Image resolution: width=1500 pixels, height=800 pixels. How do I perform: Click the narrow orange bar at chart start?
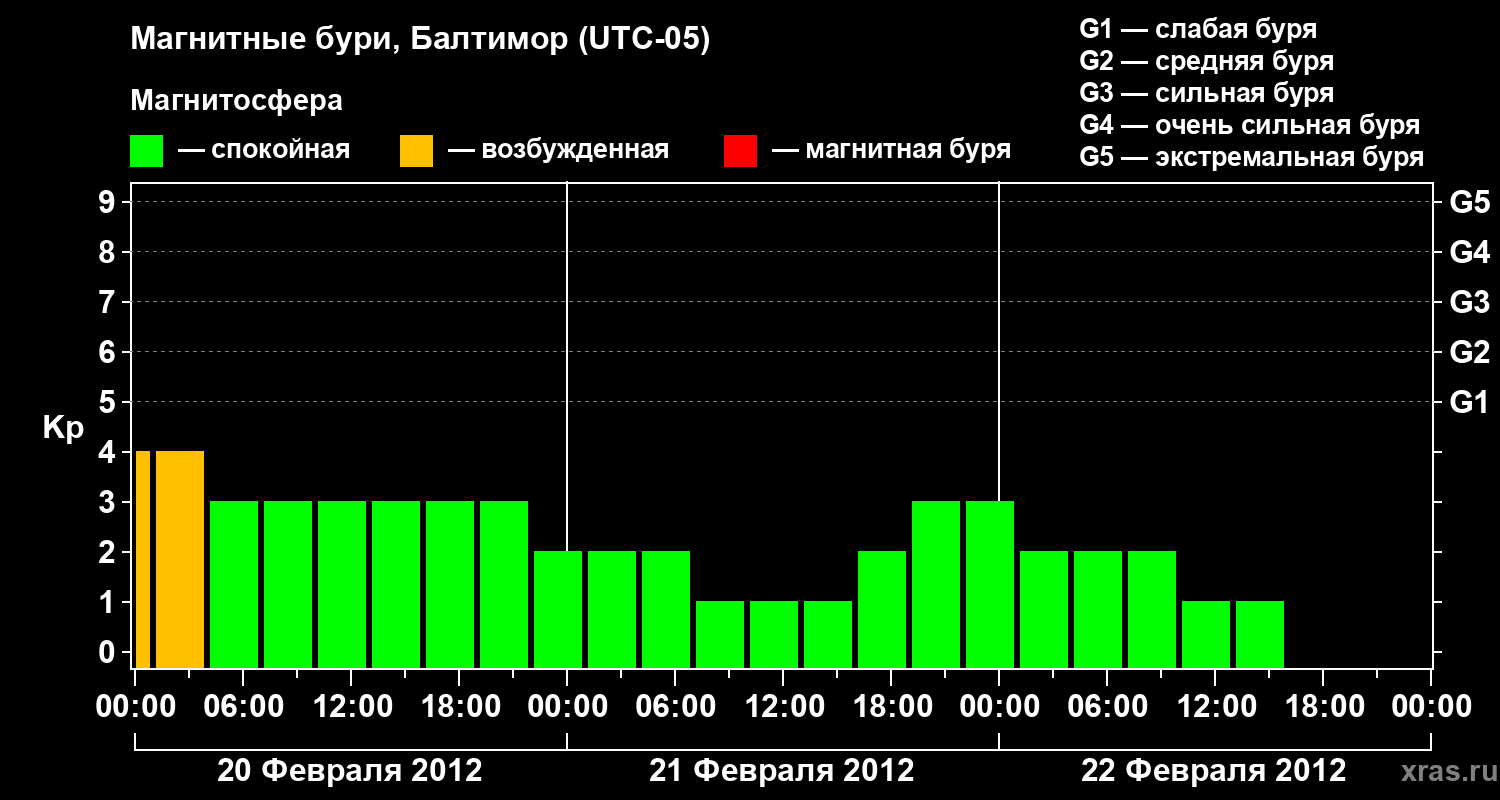pyautogui.click(x=143, y=559)
